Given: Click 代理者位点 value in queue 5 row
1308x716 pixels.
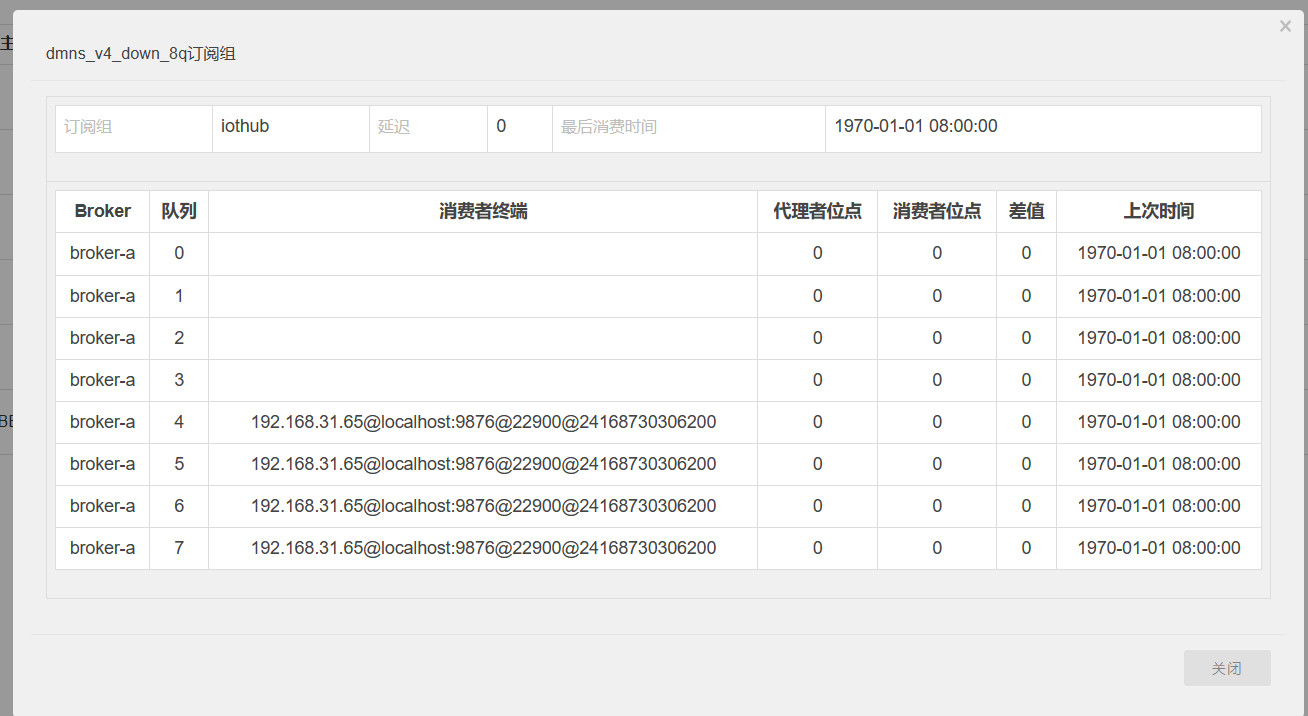Looking at the screenshot, I should (x=818, y=464).
